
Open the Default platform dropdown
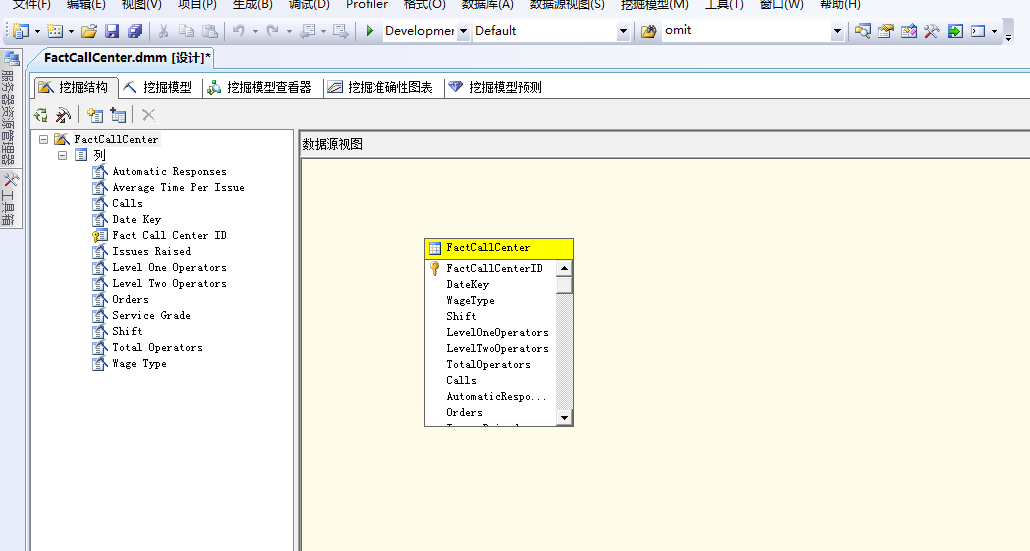[623, 31]
